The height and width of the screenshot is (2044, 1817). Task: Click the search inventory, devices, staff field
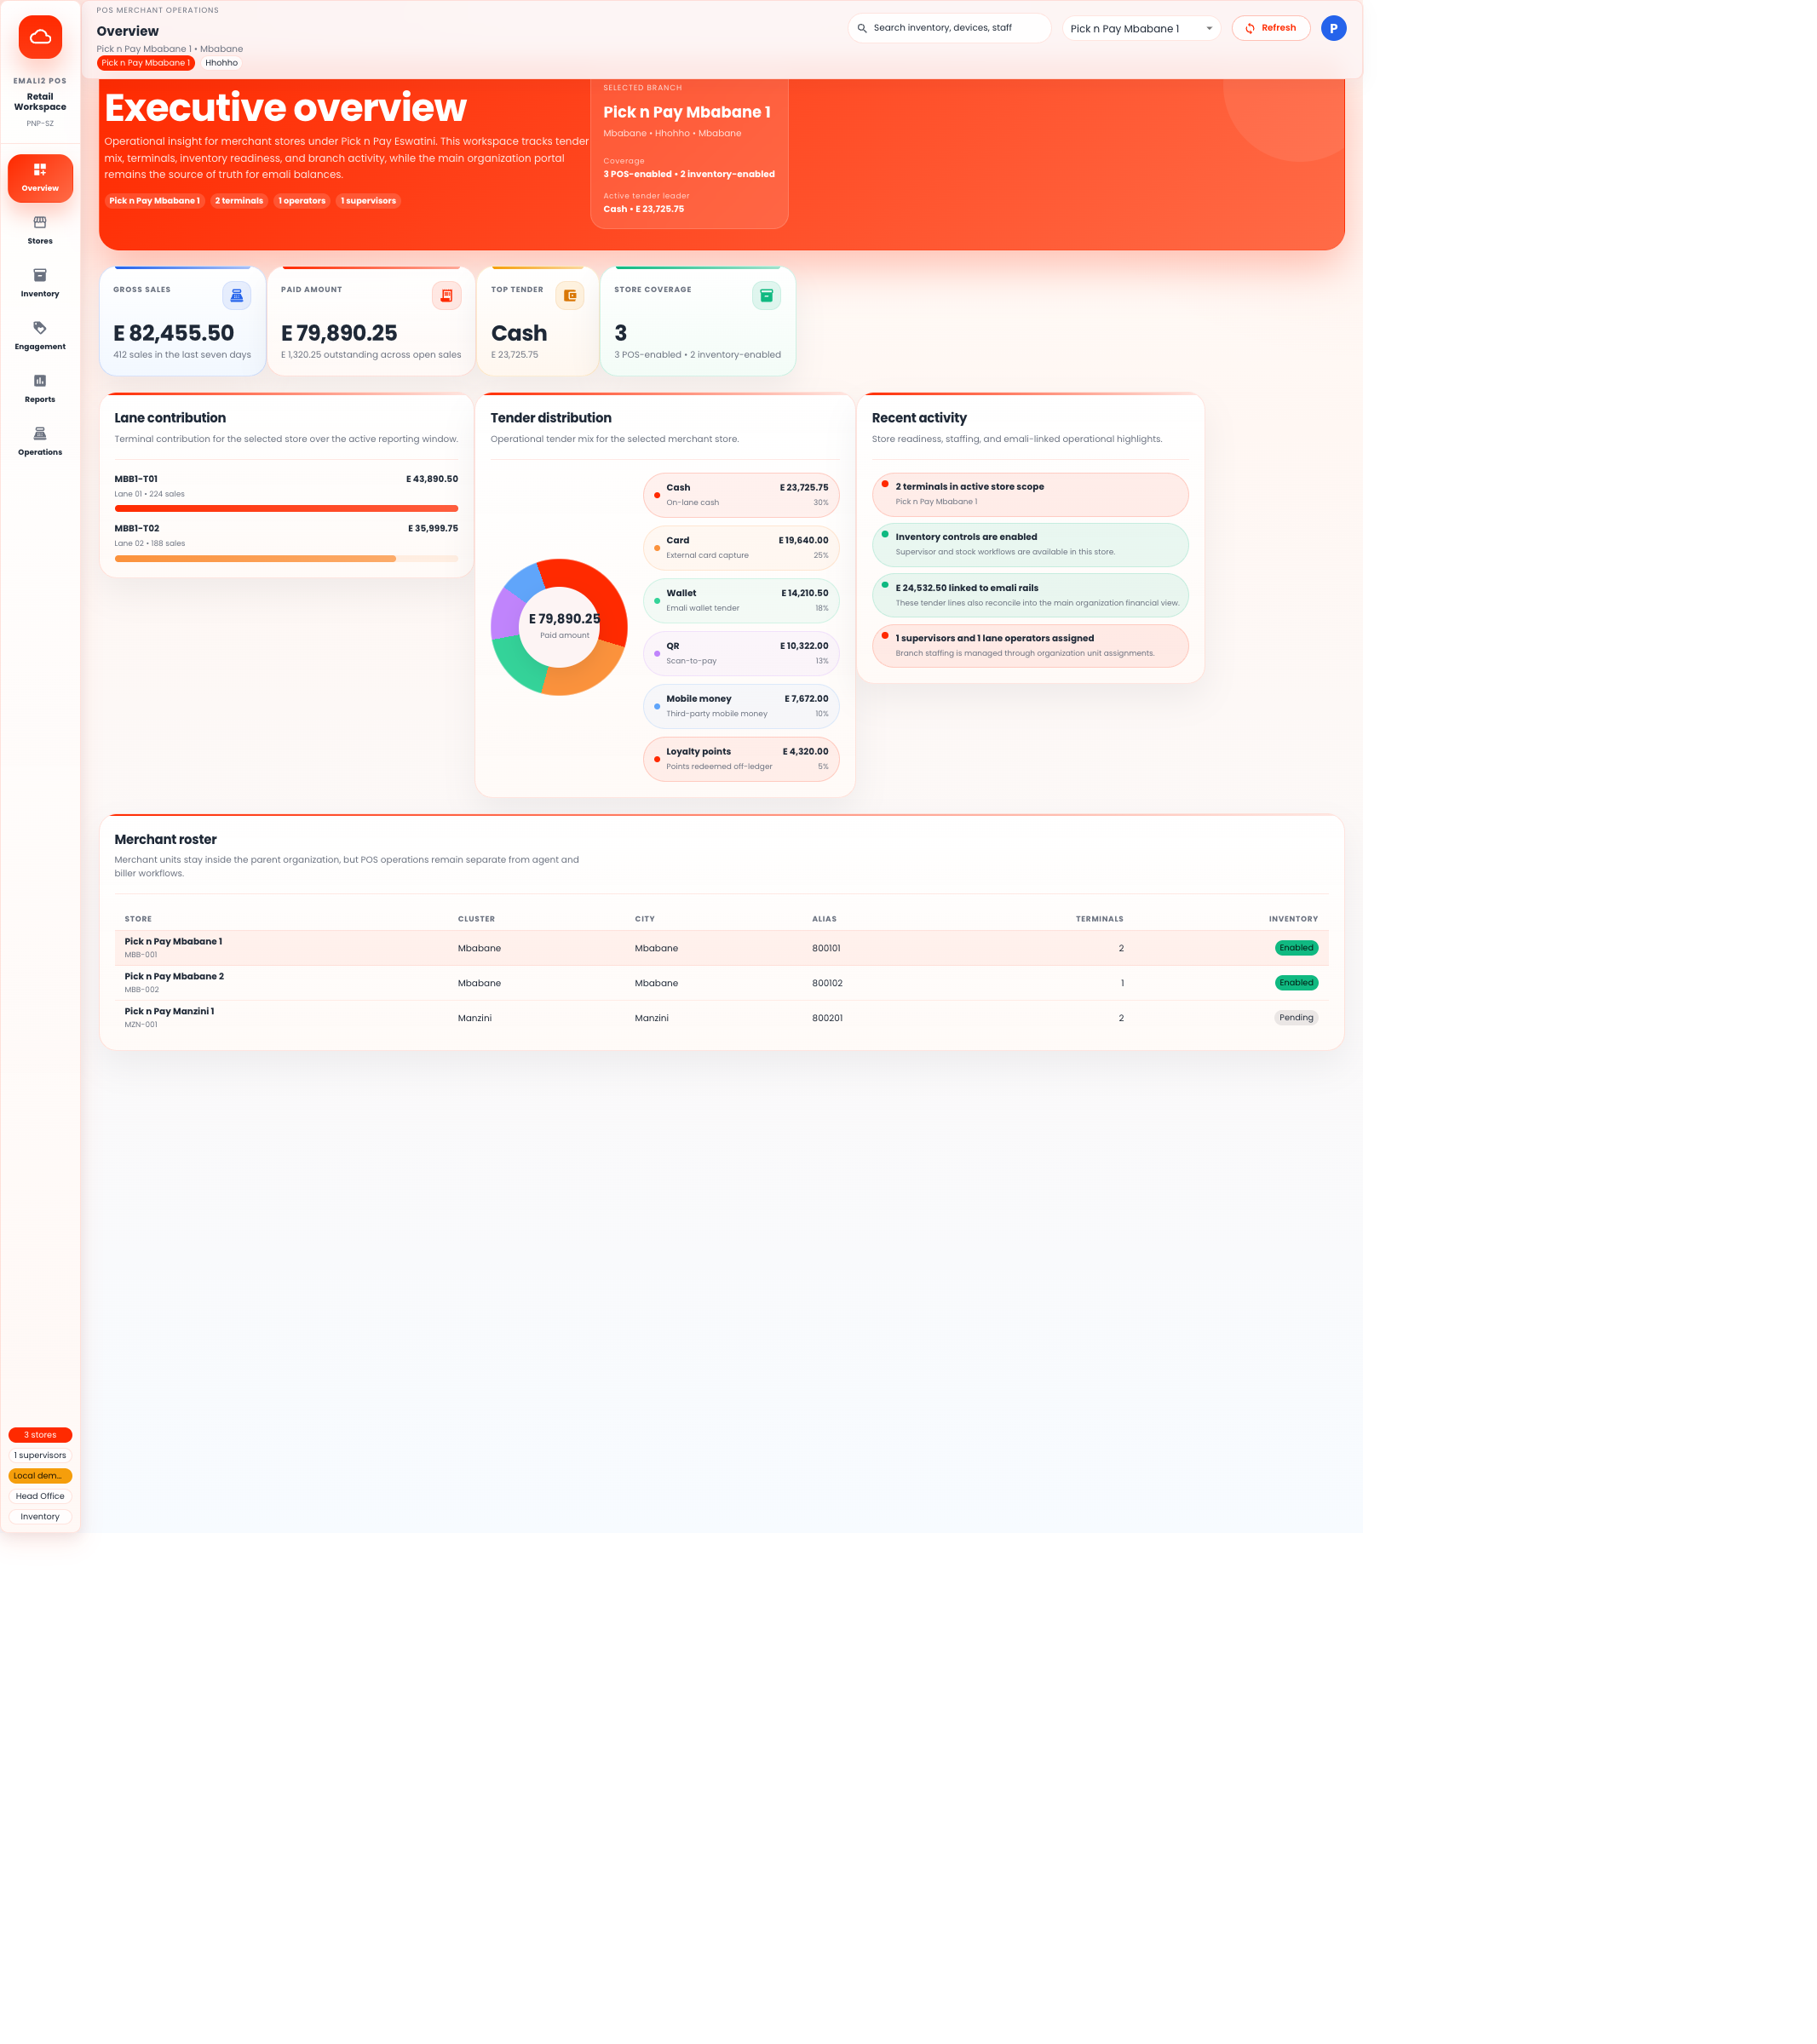coord(950,28)
